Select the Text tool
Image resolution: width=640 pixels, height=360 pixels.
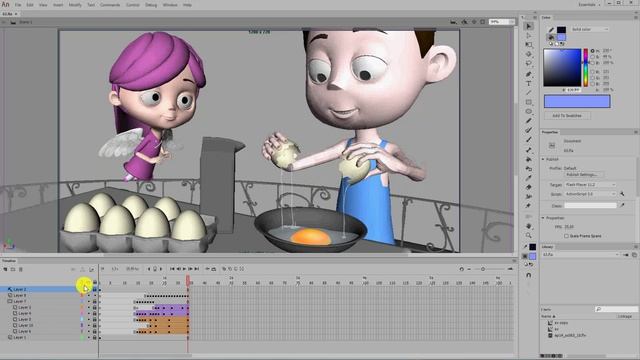coord(529,83)
